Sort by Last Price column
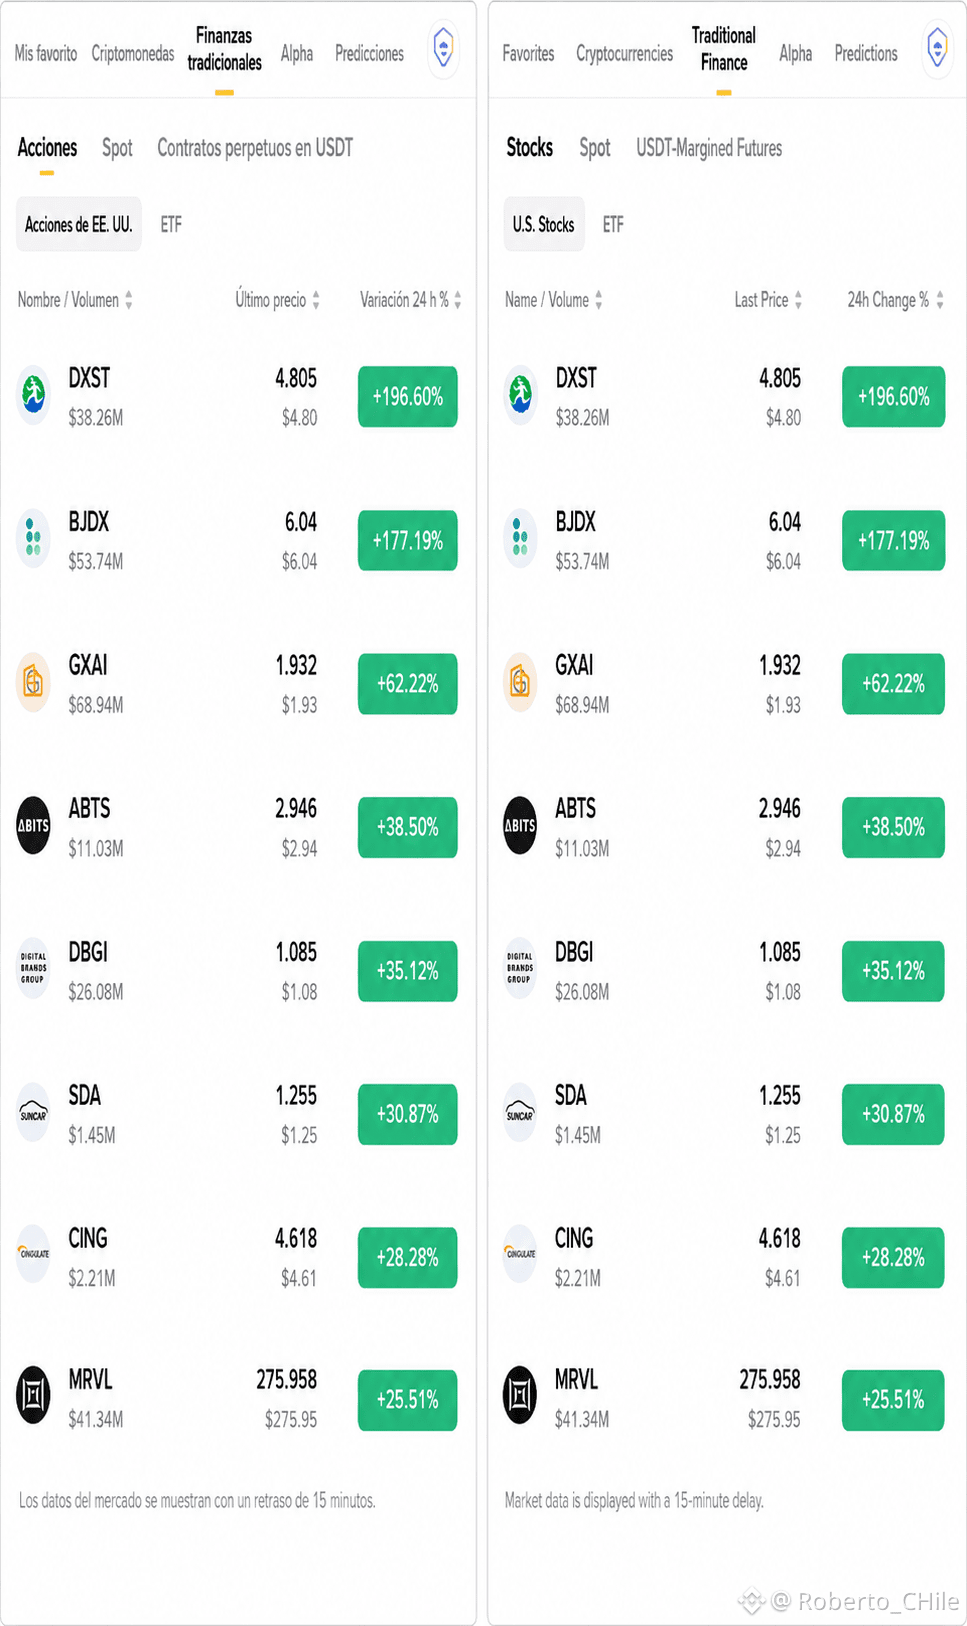 768,300
